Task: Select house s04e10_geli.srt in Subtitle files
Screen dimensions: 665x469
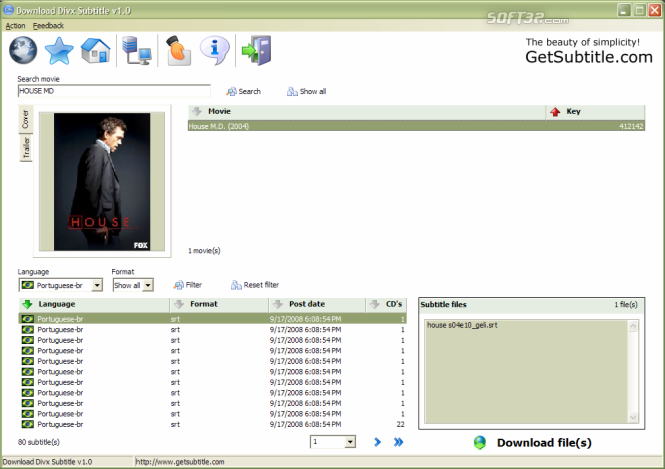Action: pos(462,325)
